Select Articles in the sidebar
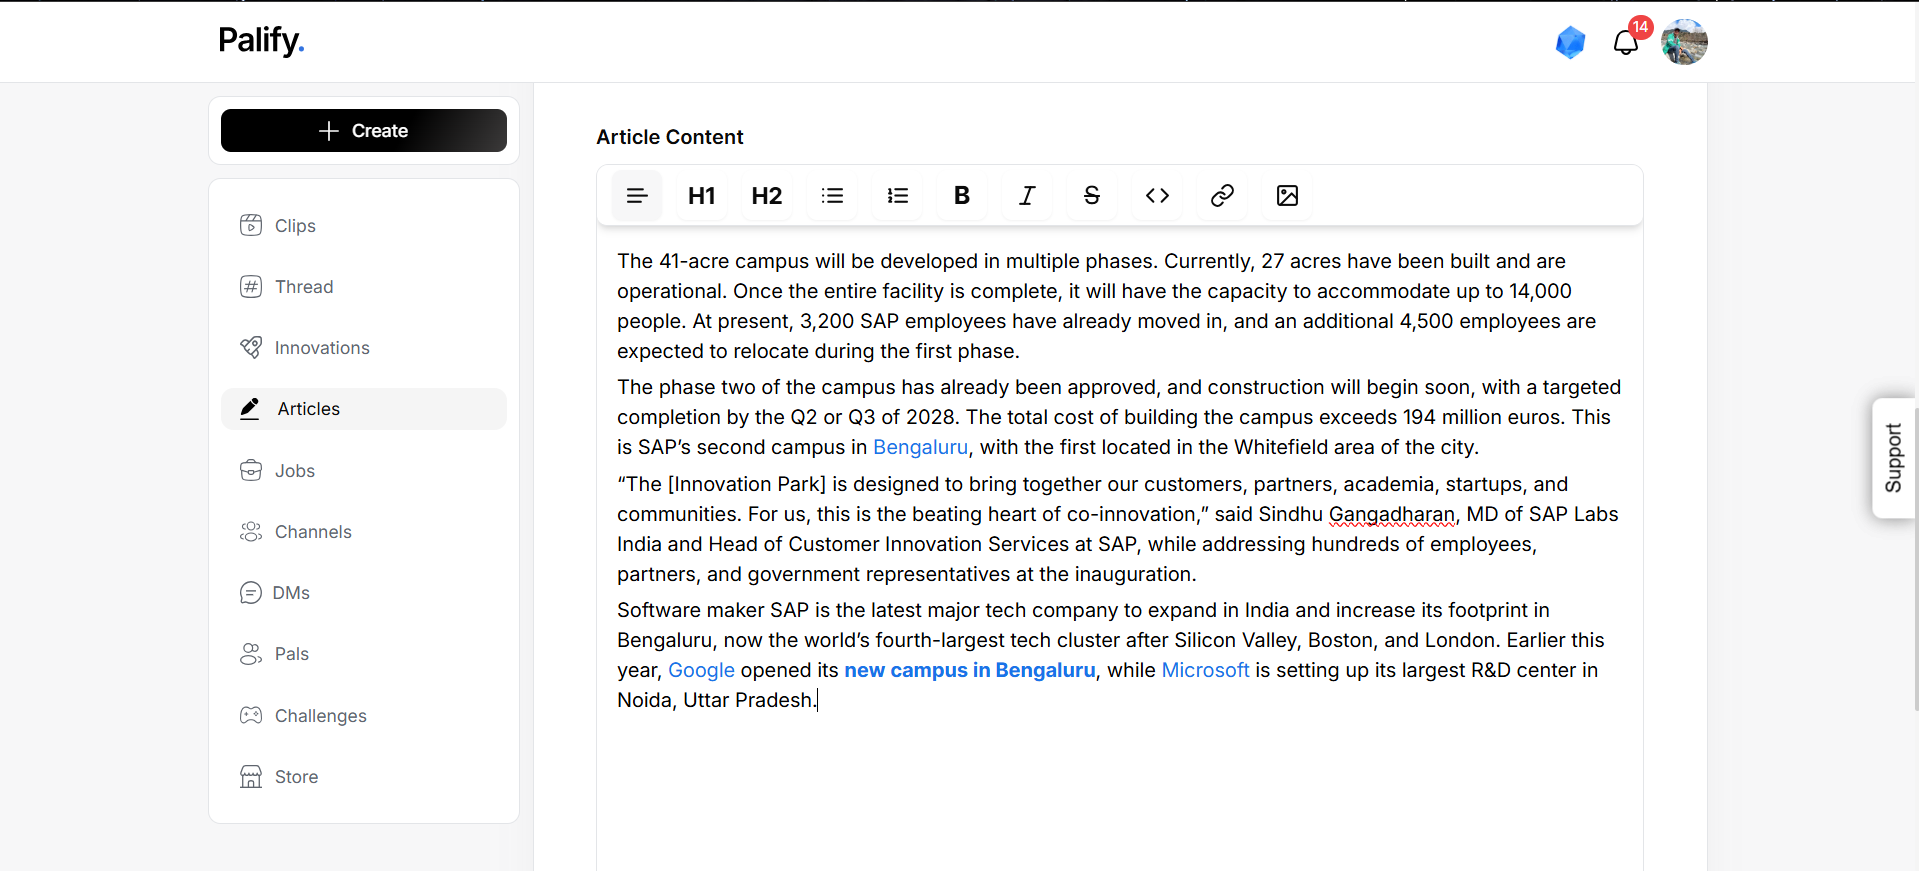 364,409
